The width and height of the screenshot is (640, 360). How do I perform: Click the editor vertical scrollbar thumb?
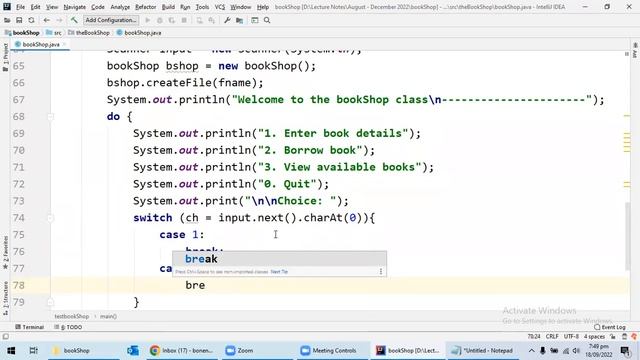tap(627, 236)
